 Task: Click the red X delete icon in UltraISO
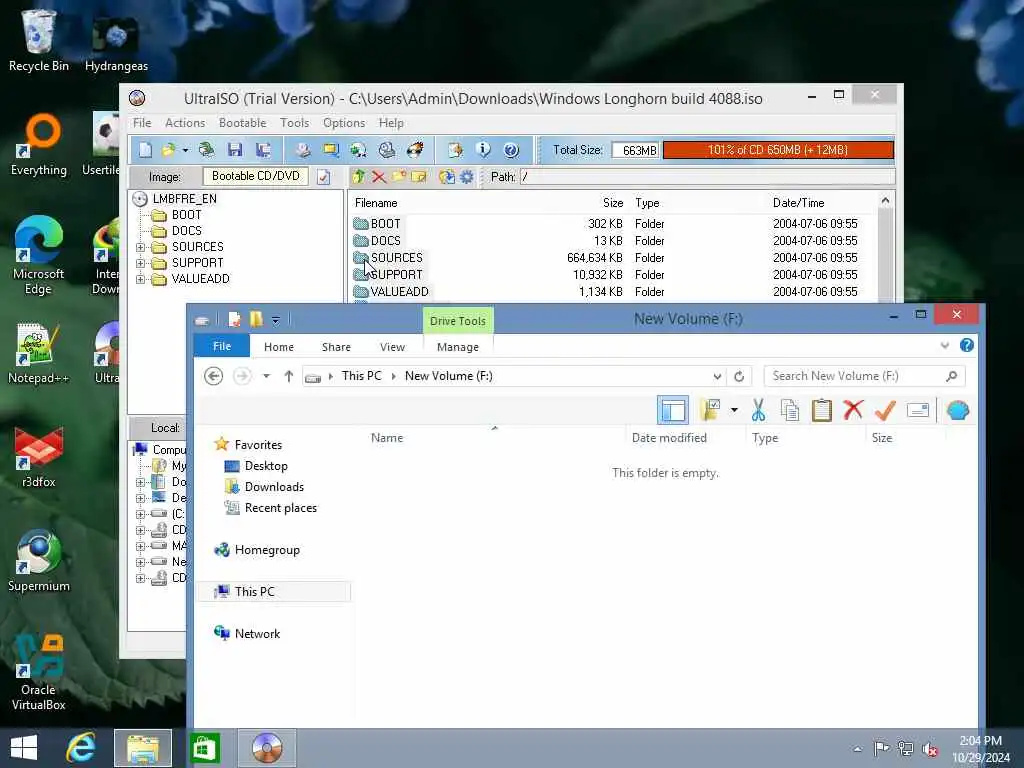[x=378, y=176]
